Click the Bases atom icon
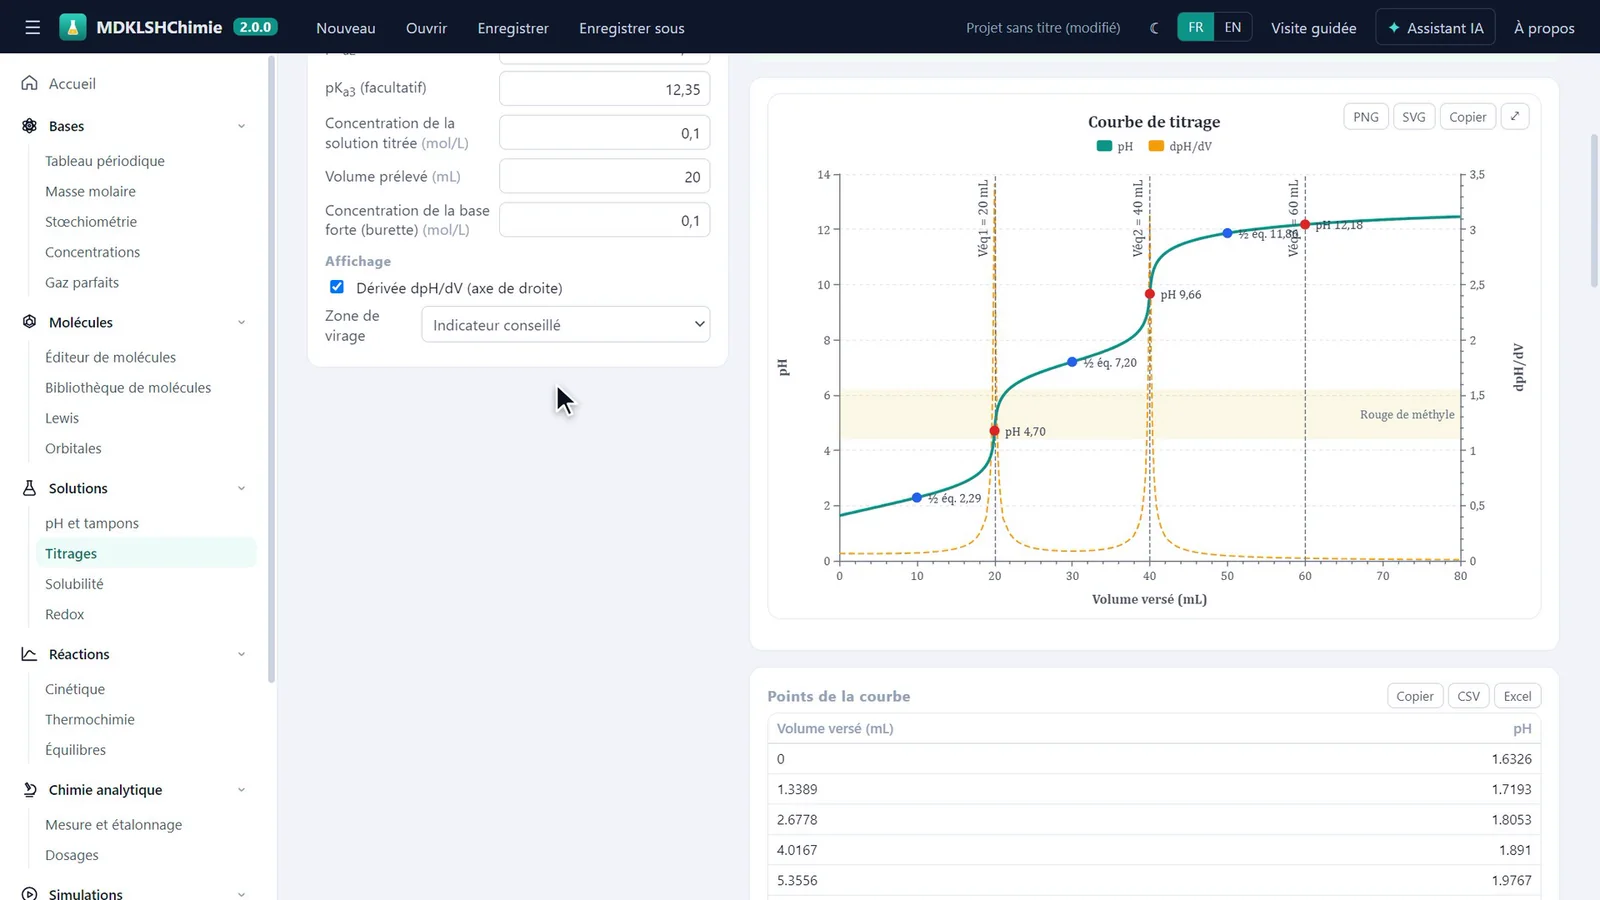Screen dimensions: 1600x900 [x=29, y=126]
